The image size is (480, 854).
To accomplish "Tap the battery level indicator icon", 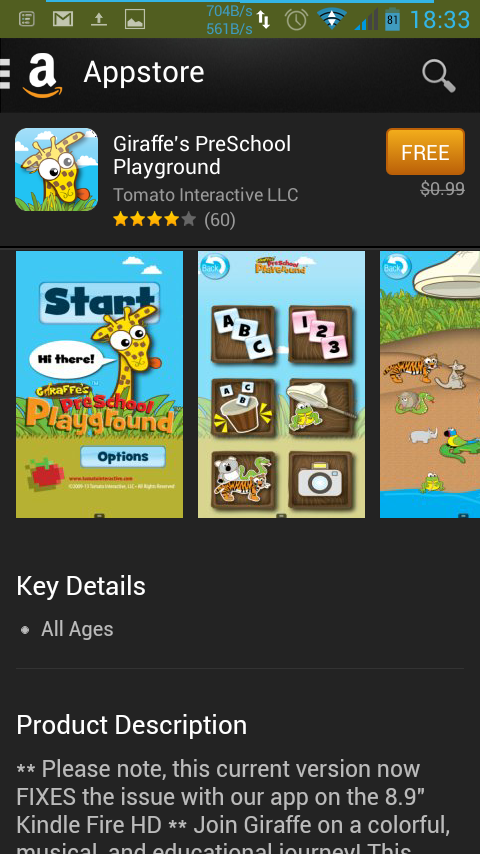I will pos(392,20).
